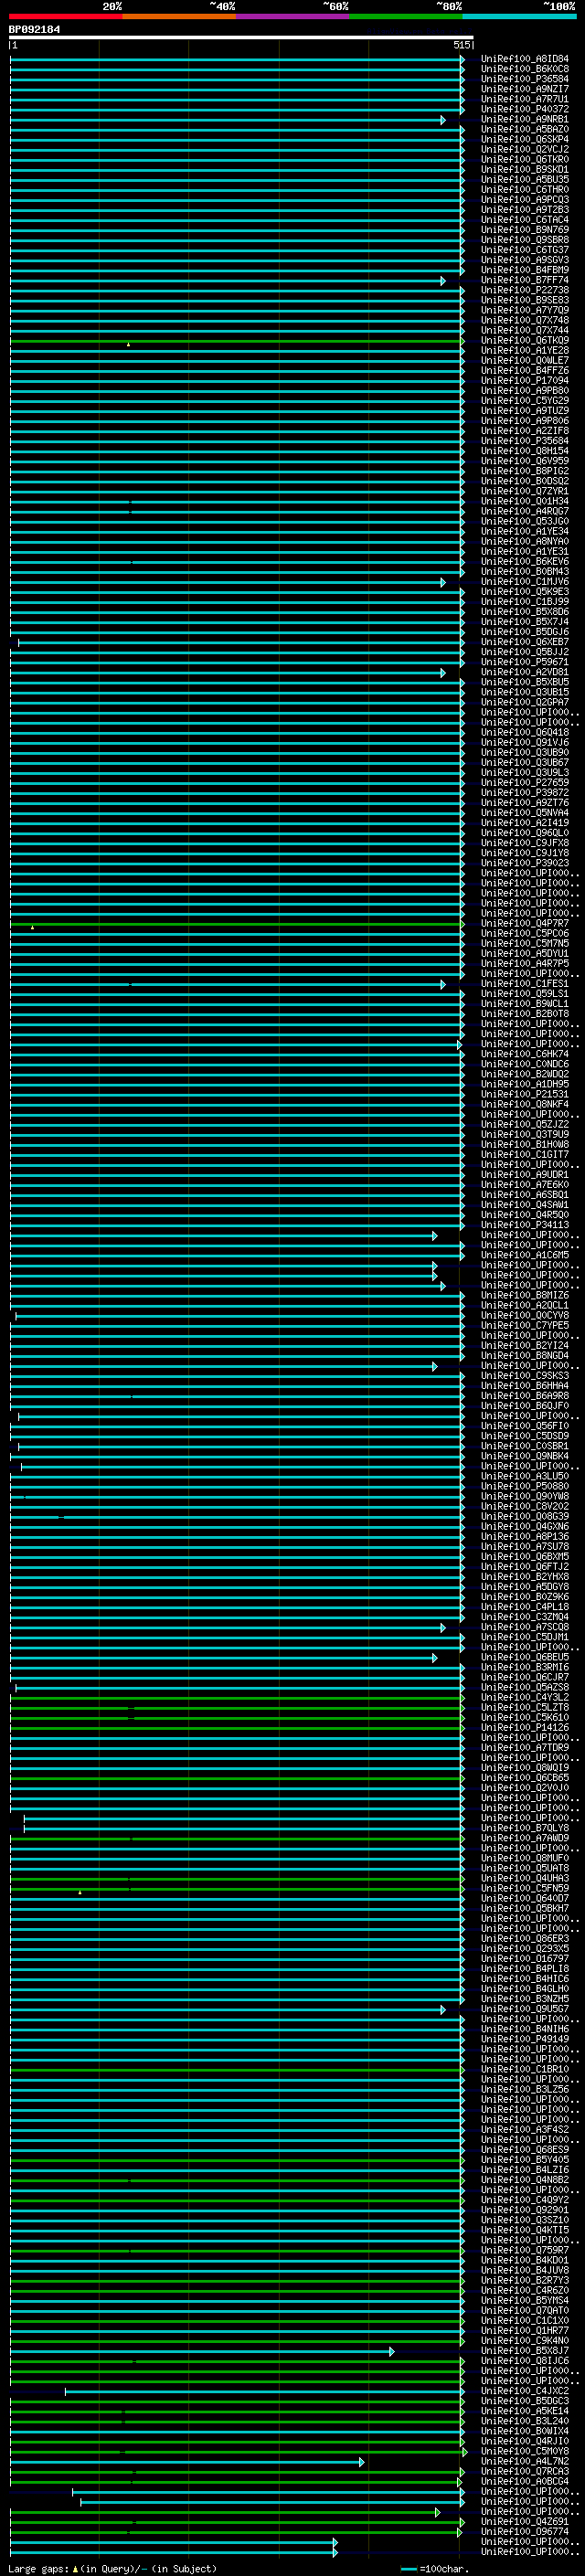Screen dimensions: 585x2576
Task: Select the UniRef100_Q6SKP4 label
Action: pyautogui.click(x=524, y=139)
